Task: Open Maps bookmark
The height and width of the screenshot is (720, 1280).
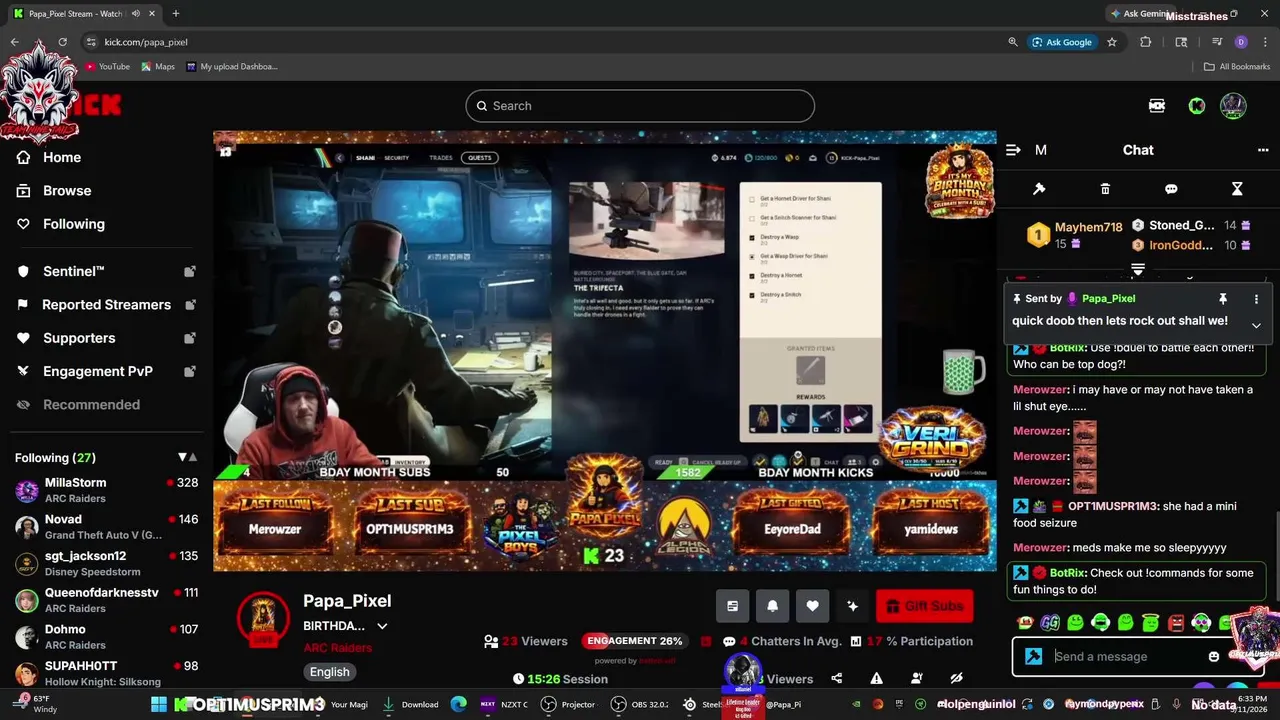Action: (158, 67)
